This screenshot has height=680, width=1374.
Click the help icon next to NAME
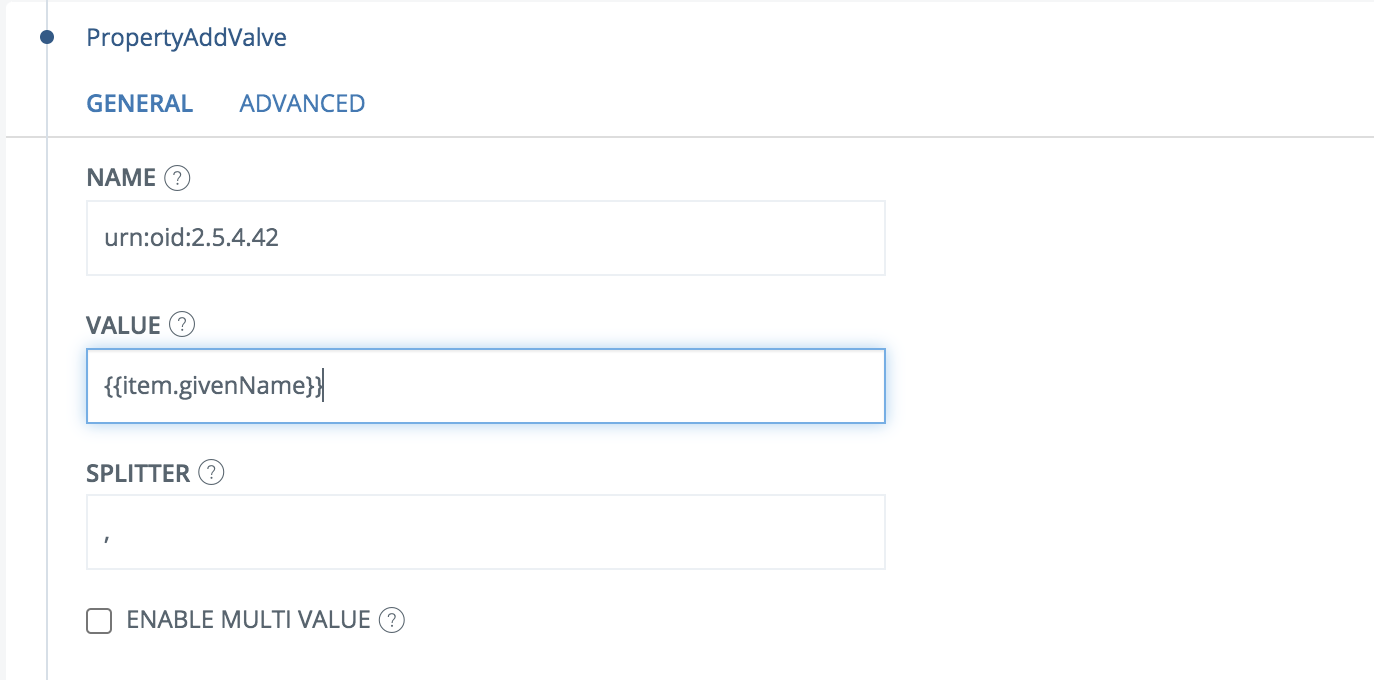pyautogui.click(x=177, y=179)
